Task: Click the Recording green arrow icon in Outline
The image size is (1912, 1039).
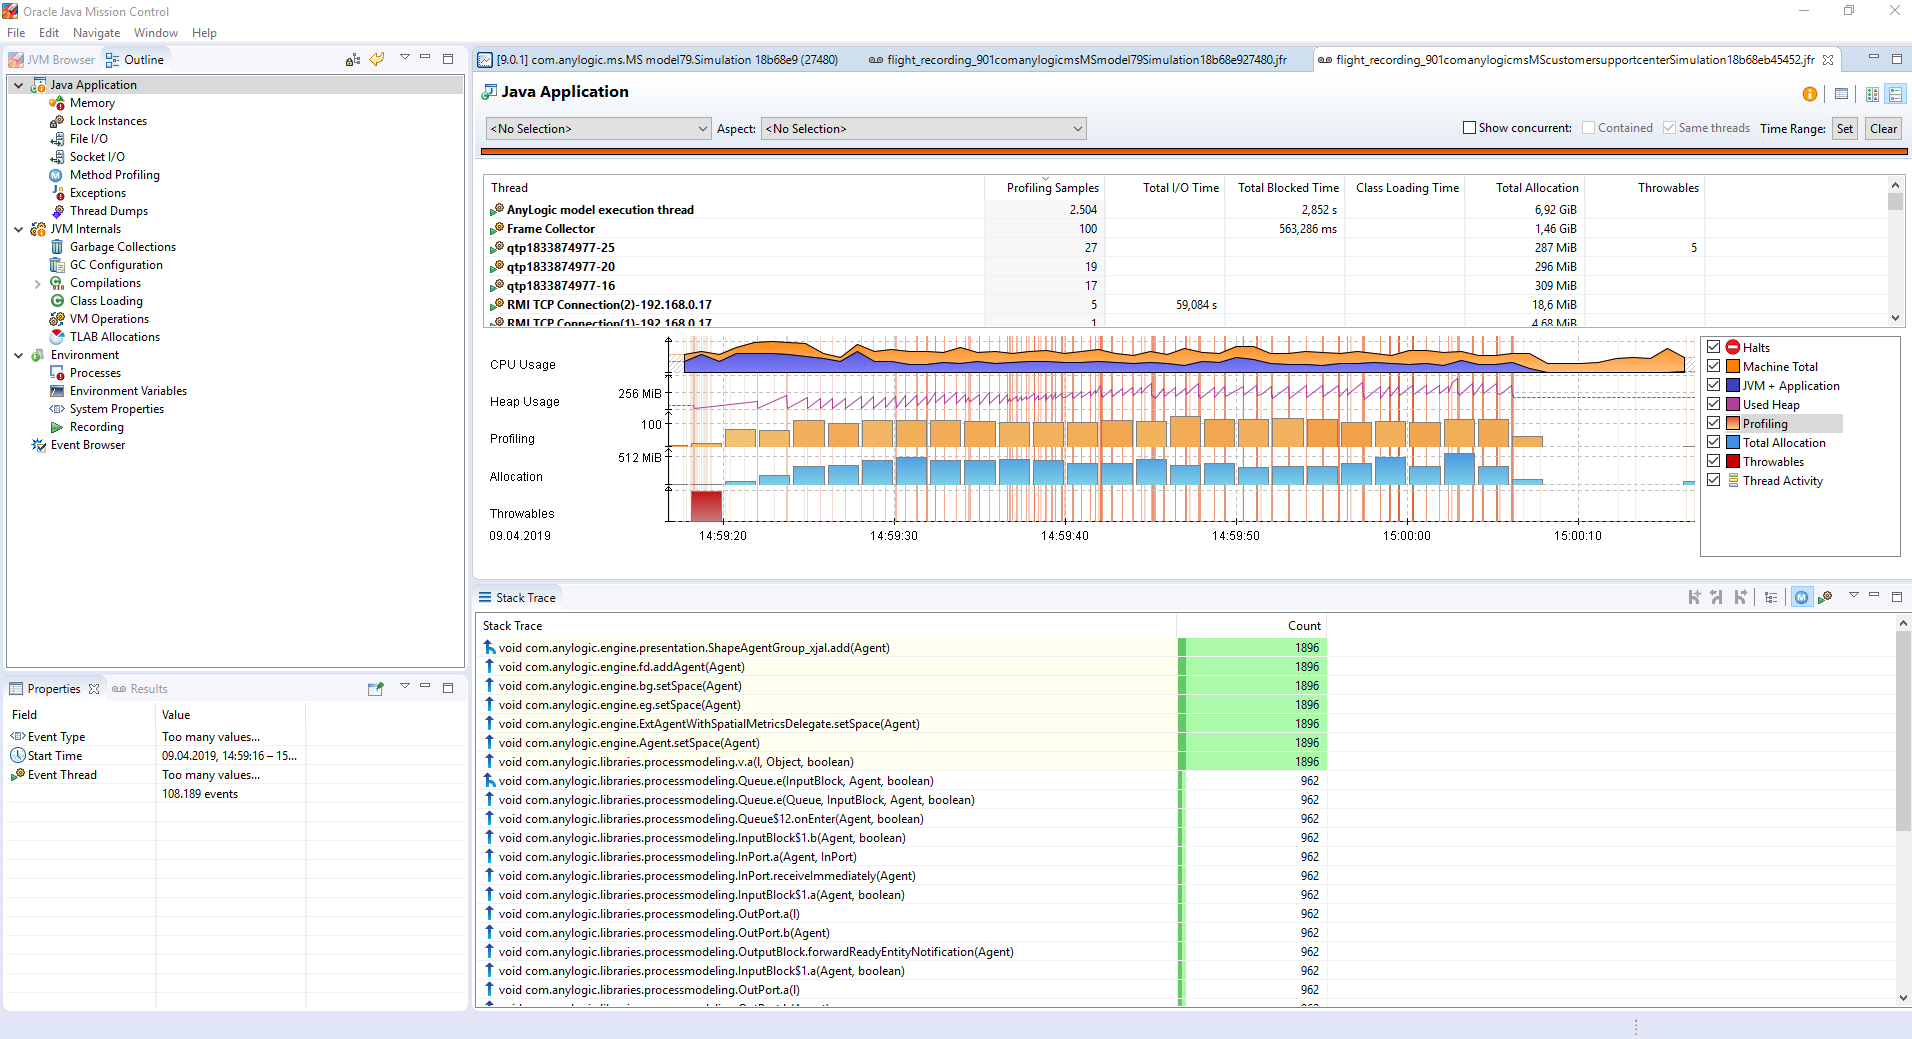Action: point(57,427)
